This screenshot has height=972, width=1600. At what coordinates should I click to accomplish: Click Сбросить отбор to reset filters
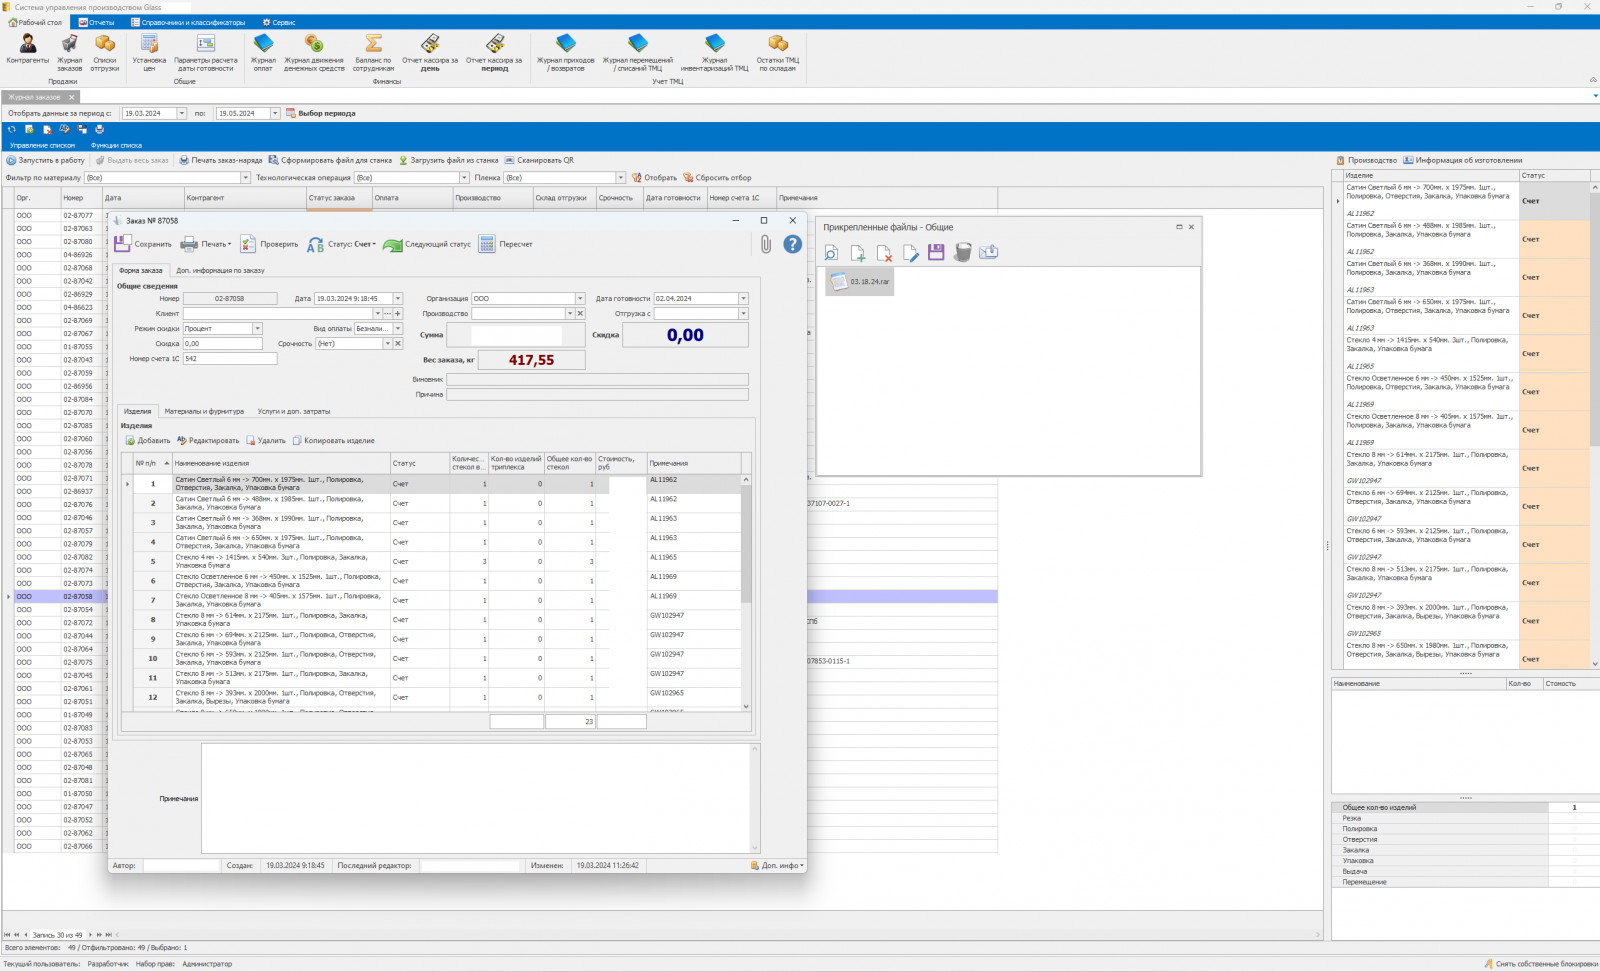coord(718,178)
